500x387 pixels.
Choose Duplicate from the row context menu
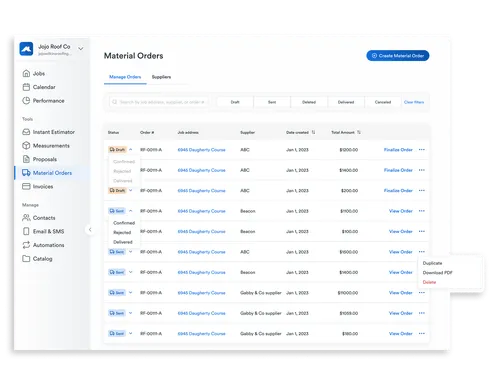coord(432,263)
